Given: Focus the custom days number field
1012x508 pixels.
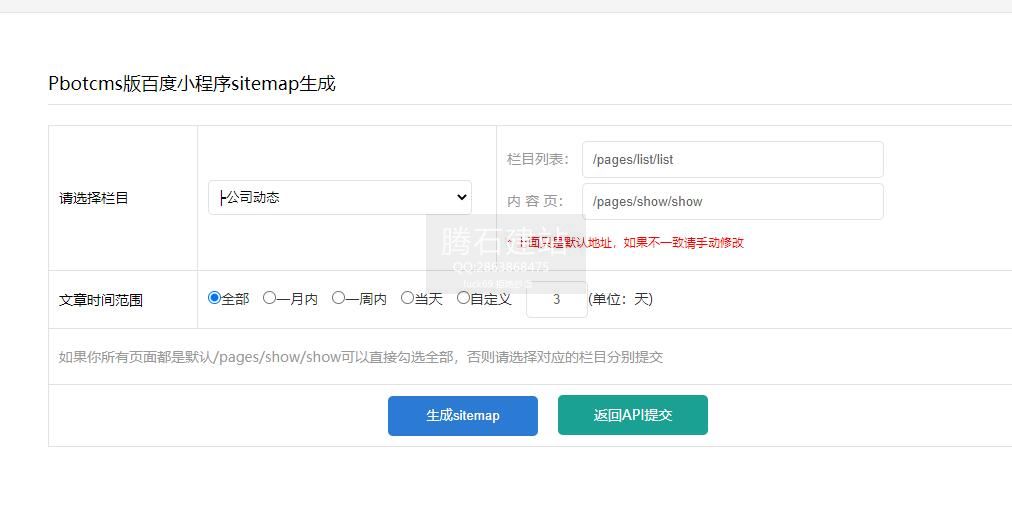Looking at the screenshot, I should pyautogui.click(x=556, y=299).
